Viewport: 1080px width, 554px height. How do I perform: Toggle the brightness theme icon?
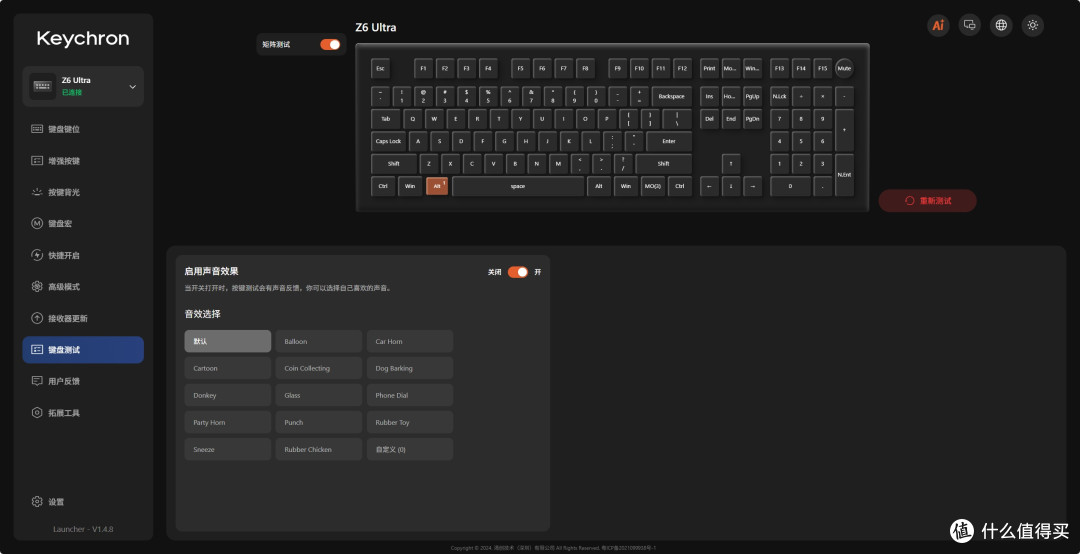pos(1032,25)
